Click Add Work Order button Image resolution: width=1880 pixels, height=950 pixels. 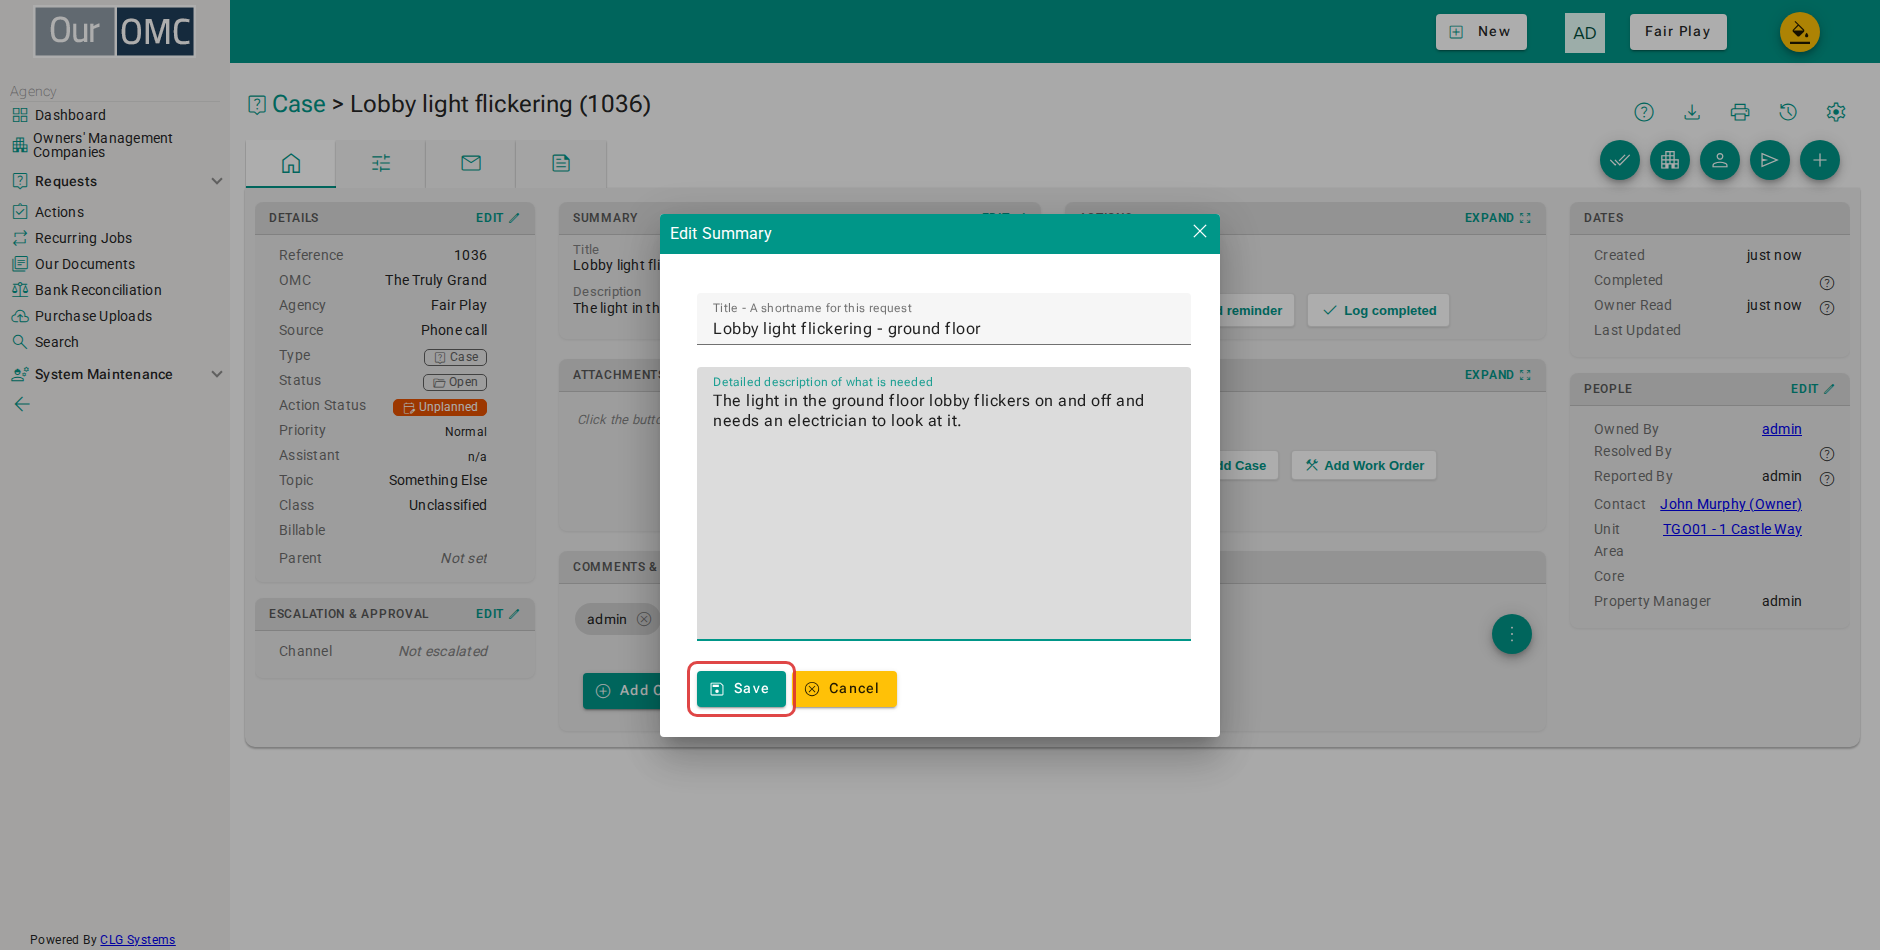click(1364, 466)
